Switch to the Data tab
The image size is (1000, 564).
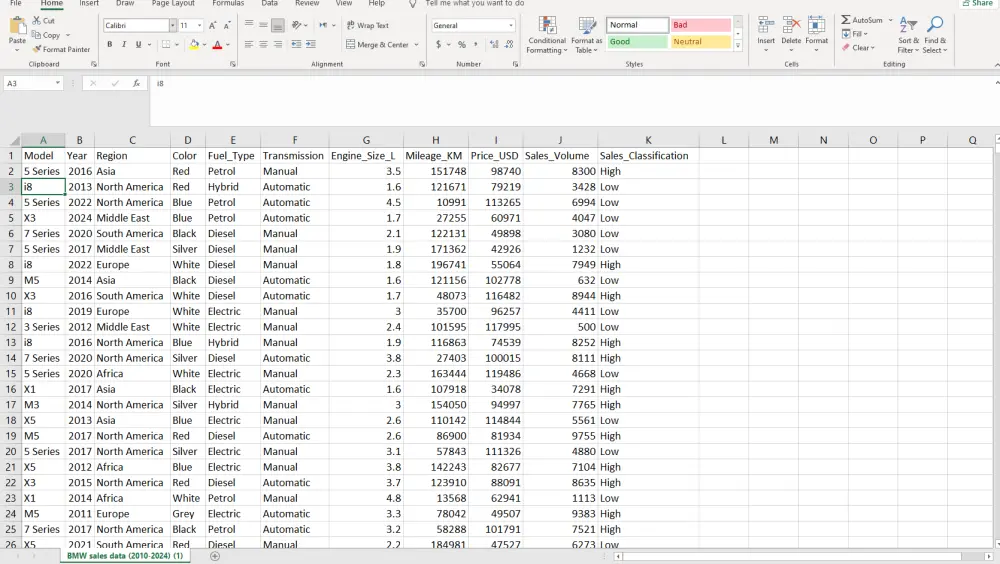tap(270, 3)
